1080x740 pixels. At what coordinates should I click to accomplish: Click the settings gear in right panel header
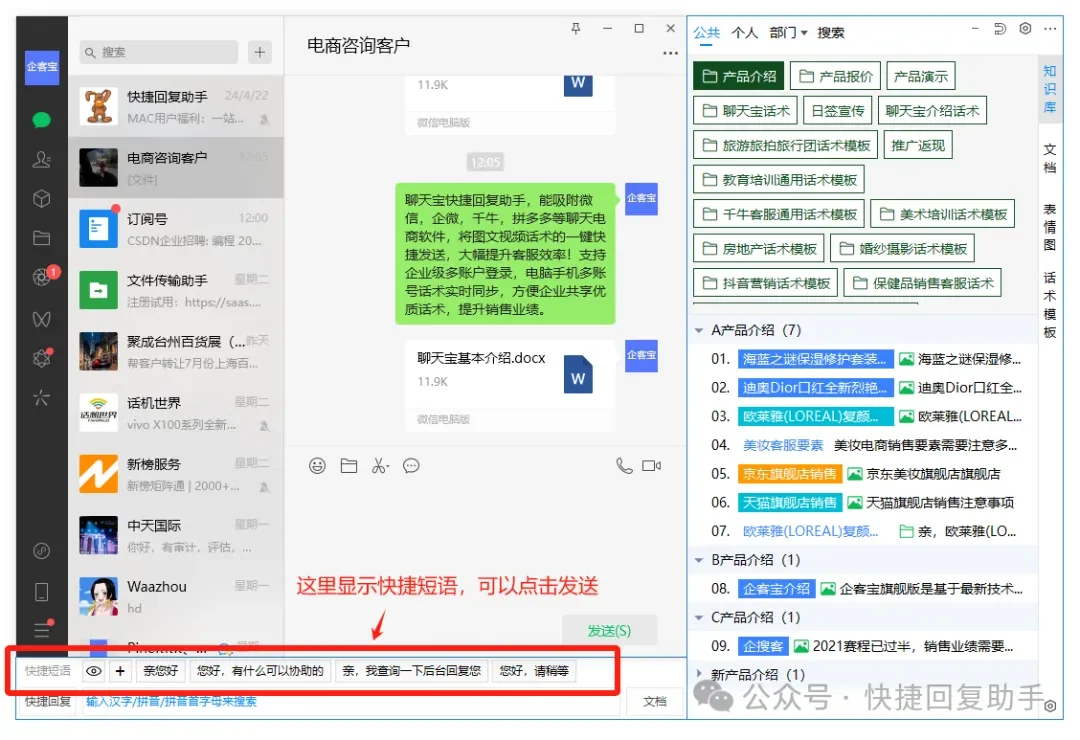click(x=1025, y=29)
